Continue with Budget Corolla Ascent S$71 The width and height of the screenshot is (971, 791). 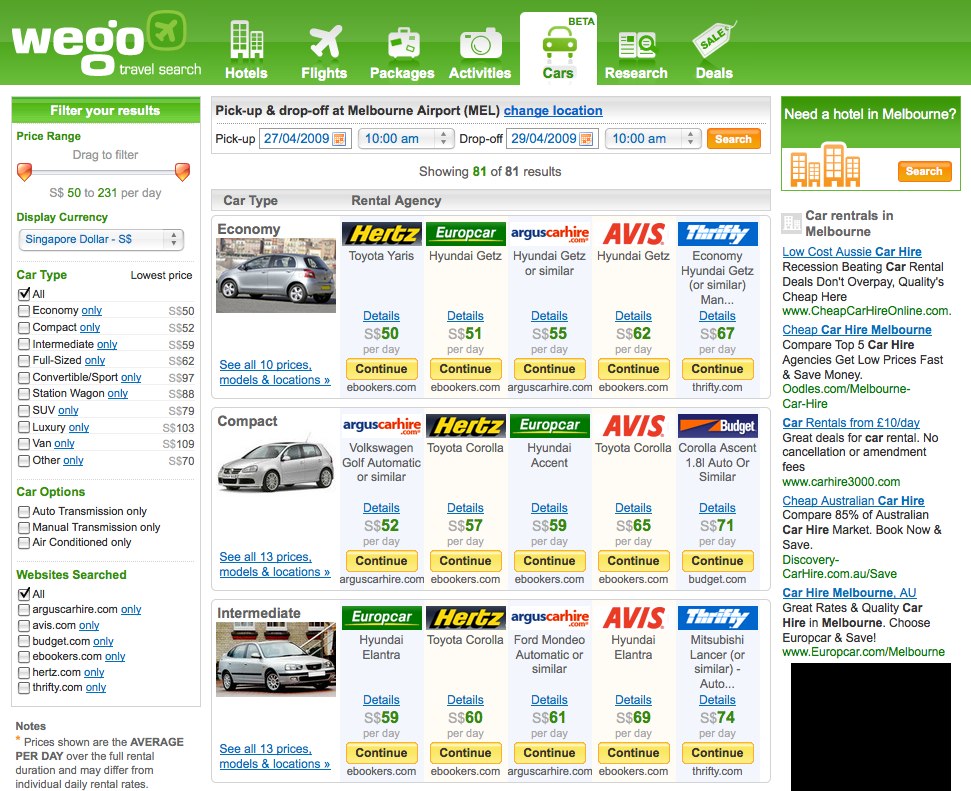(x=718, y=561)
